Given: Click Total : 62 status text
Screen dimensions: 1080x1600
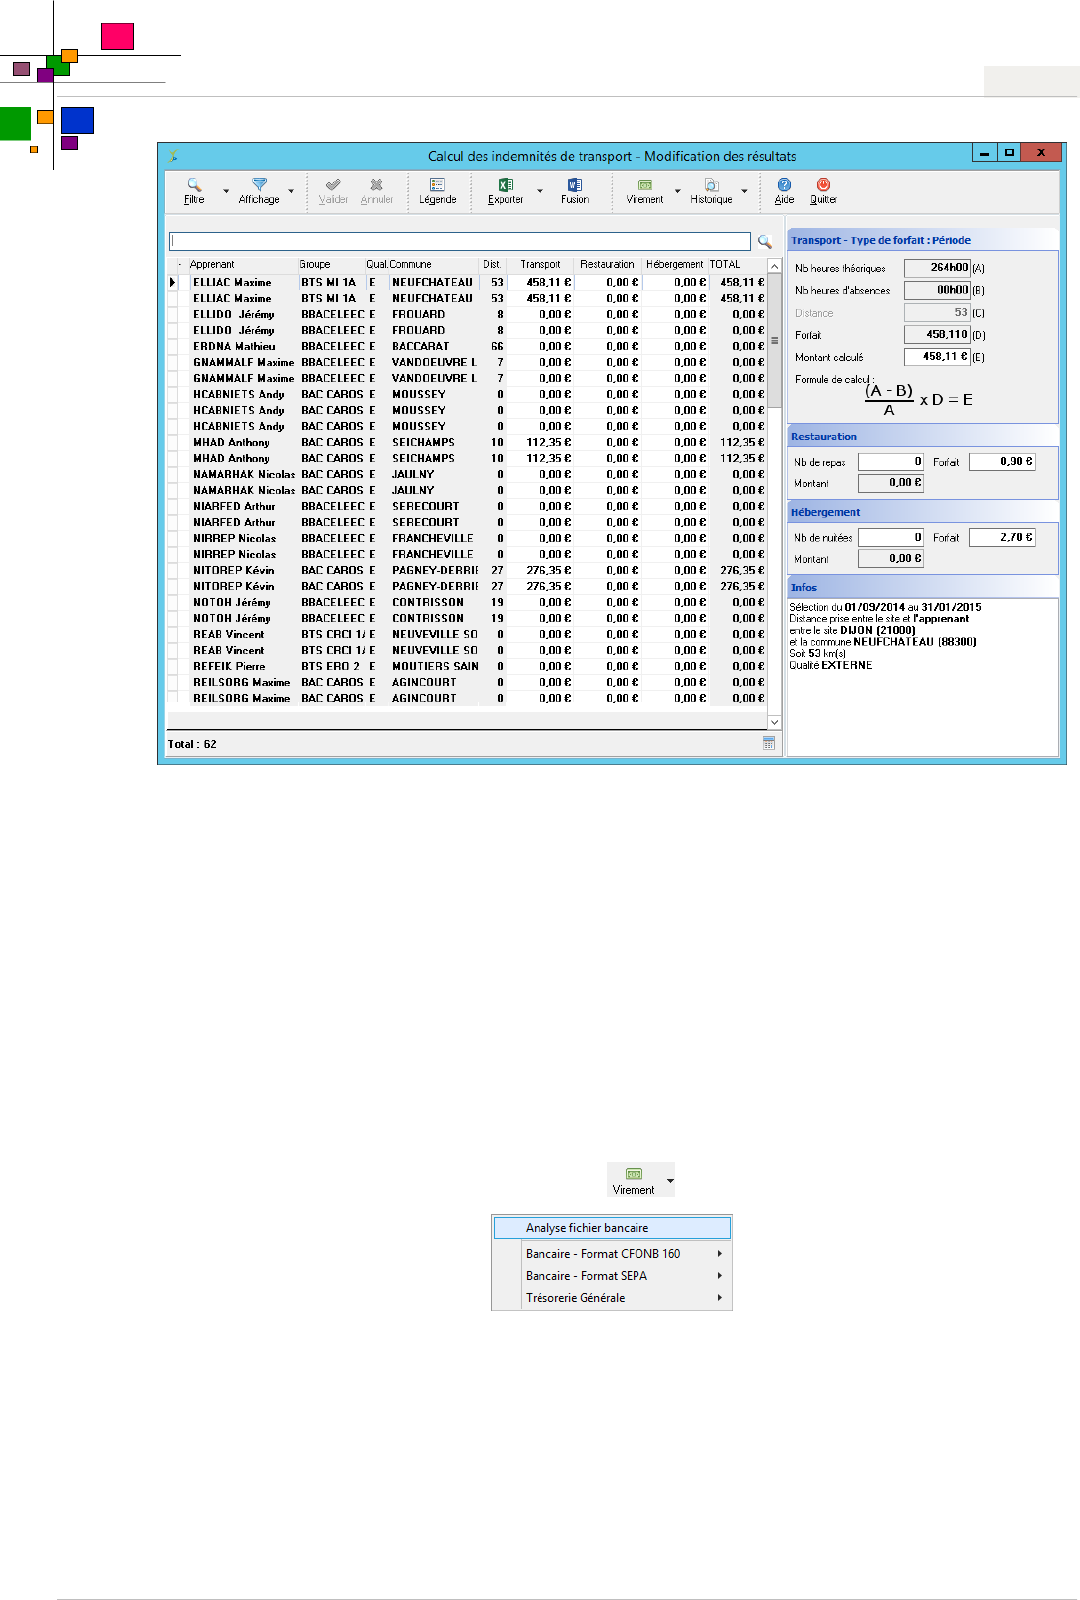Looking at the screenshot, I should click(192, 744).
